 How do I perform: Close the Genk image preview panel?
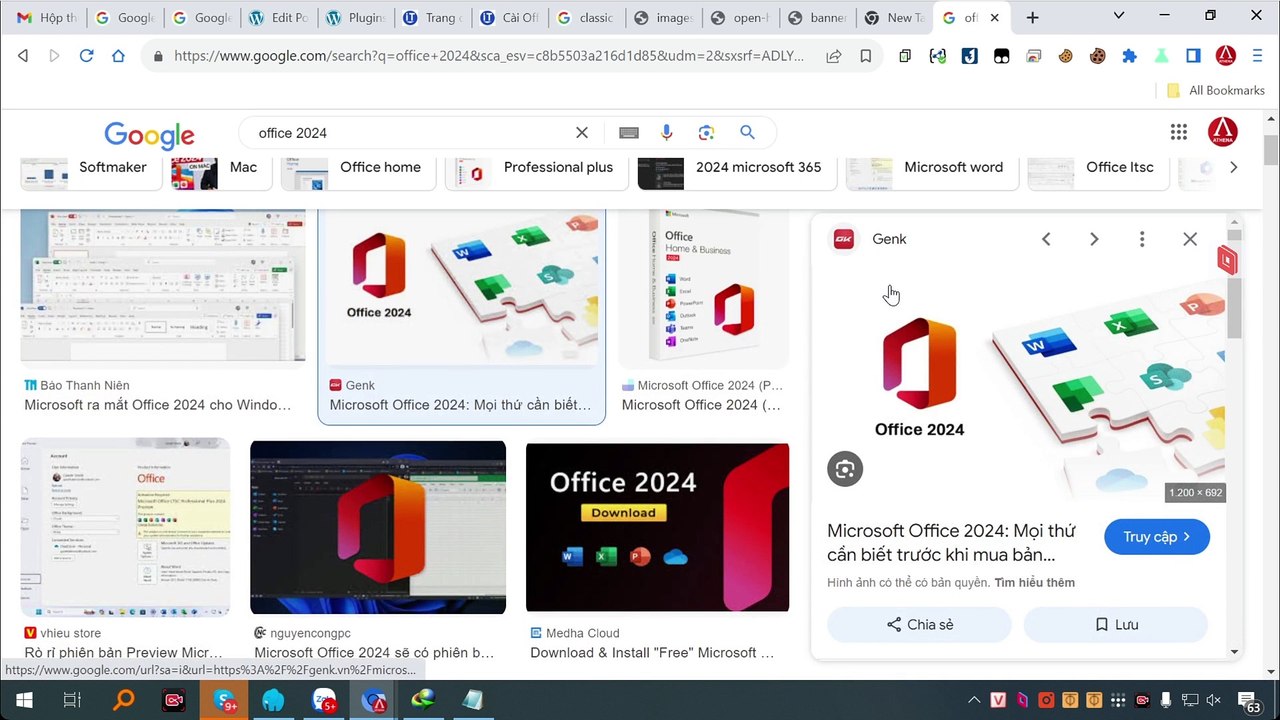[x=1189, y=239]
